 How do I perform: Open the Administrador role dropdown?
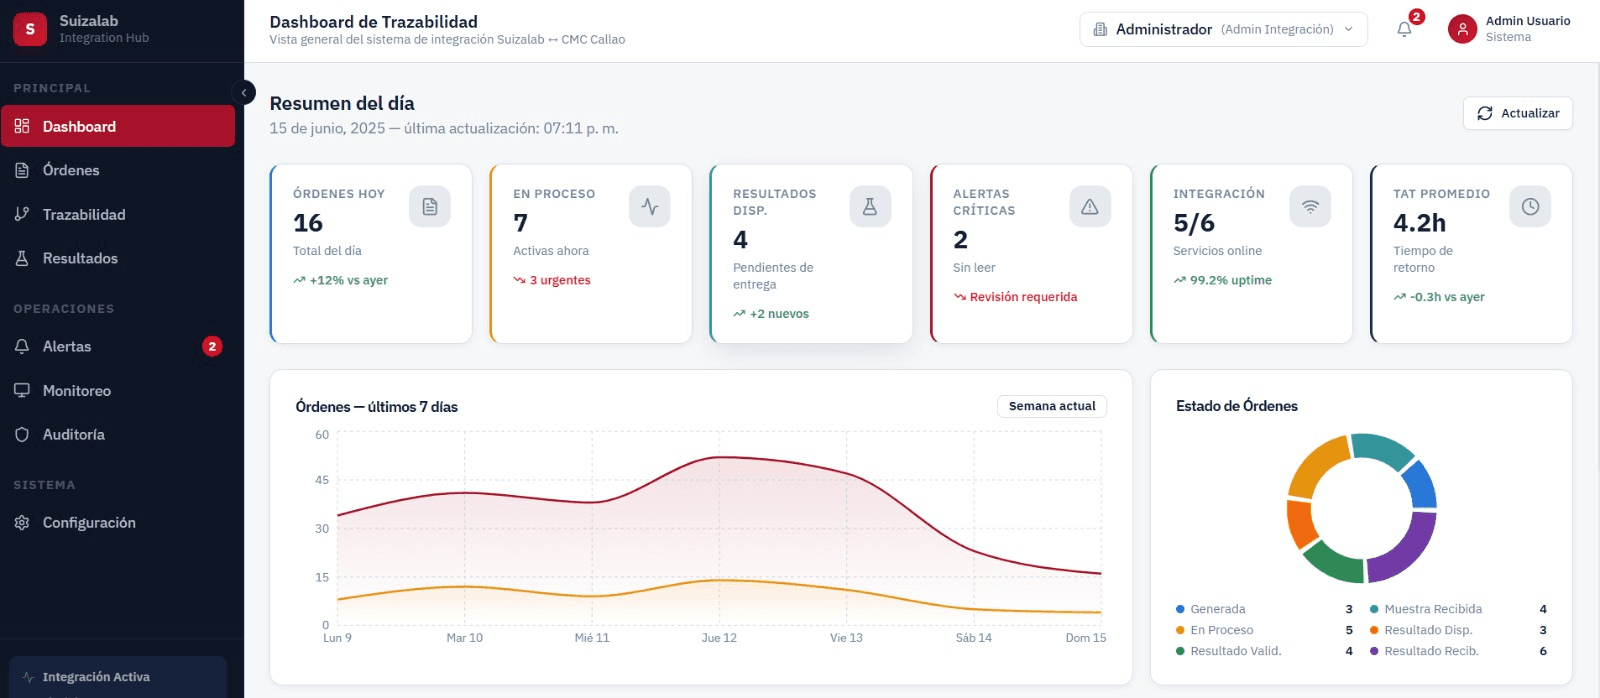pyautogui.click(x=1223, y=29)
